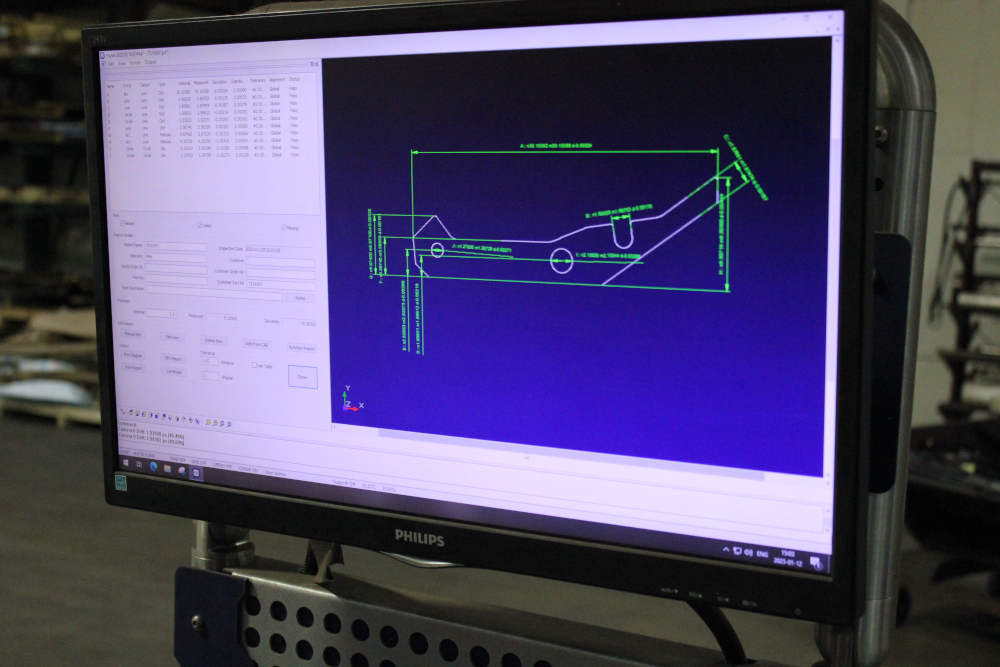Select the last row of the results table

pos(203,155)
